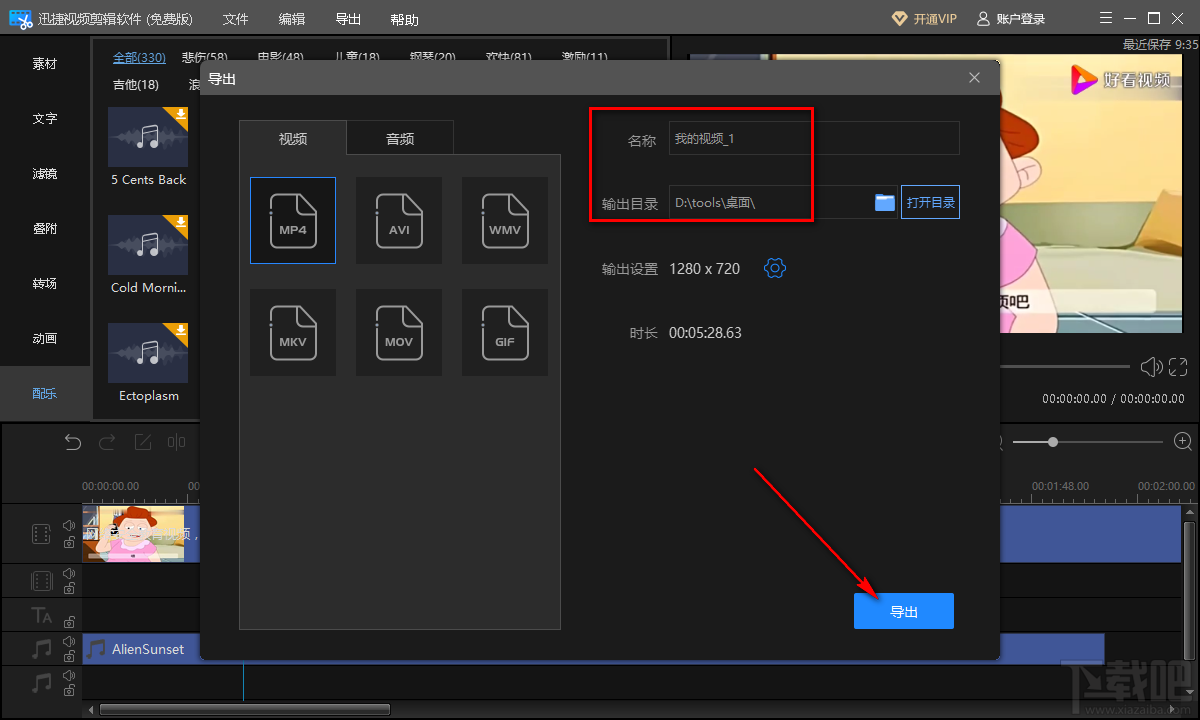Click the blue 导出 button
This screenshot has height=720, width=1200.
pyautogui.click(x=903, y=611)
